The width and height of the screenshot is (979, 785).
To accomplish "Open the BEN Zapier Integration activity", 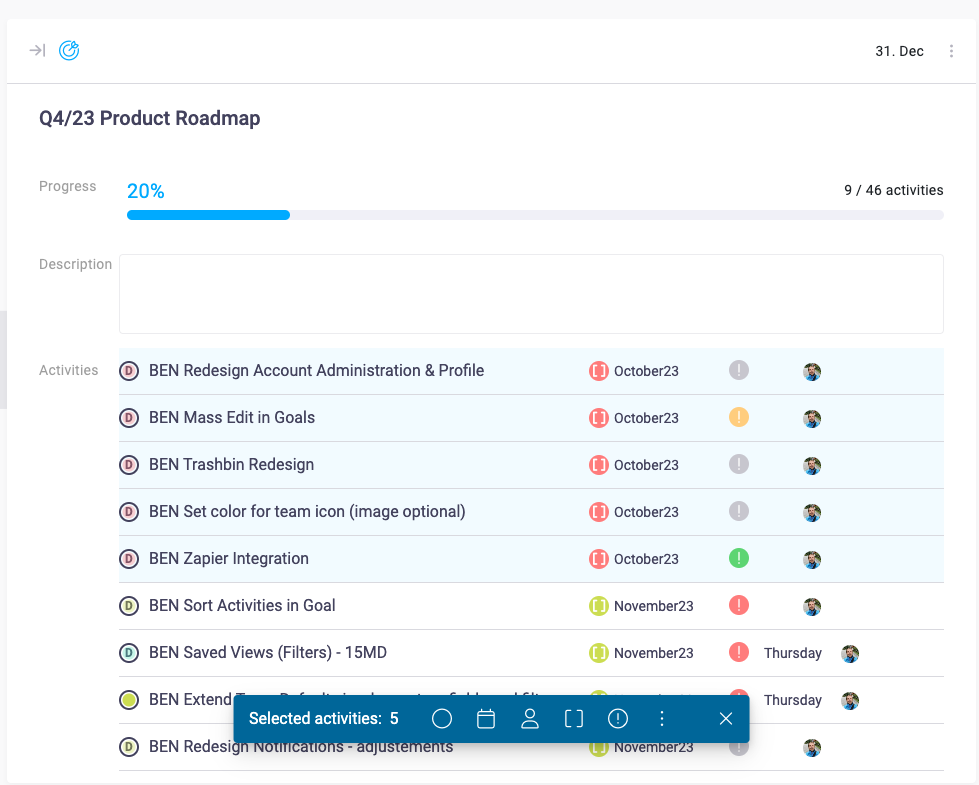I will (228, 559).
